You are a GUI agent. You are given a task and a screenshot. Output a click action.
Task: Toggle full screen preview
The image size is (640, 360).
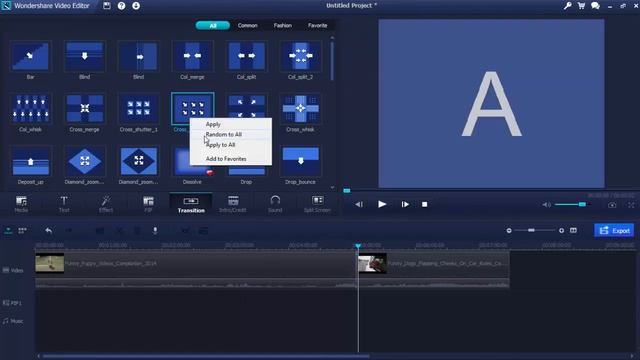point(631,205)
